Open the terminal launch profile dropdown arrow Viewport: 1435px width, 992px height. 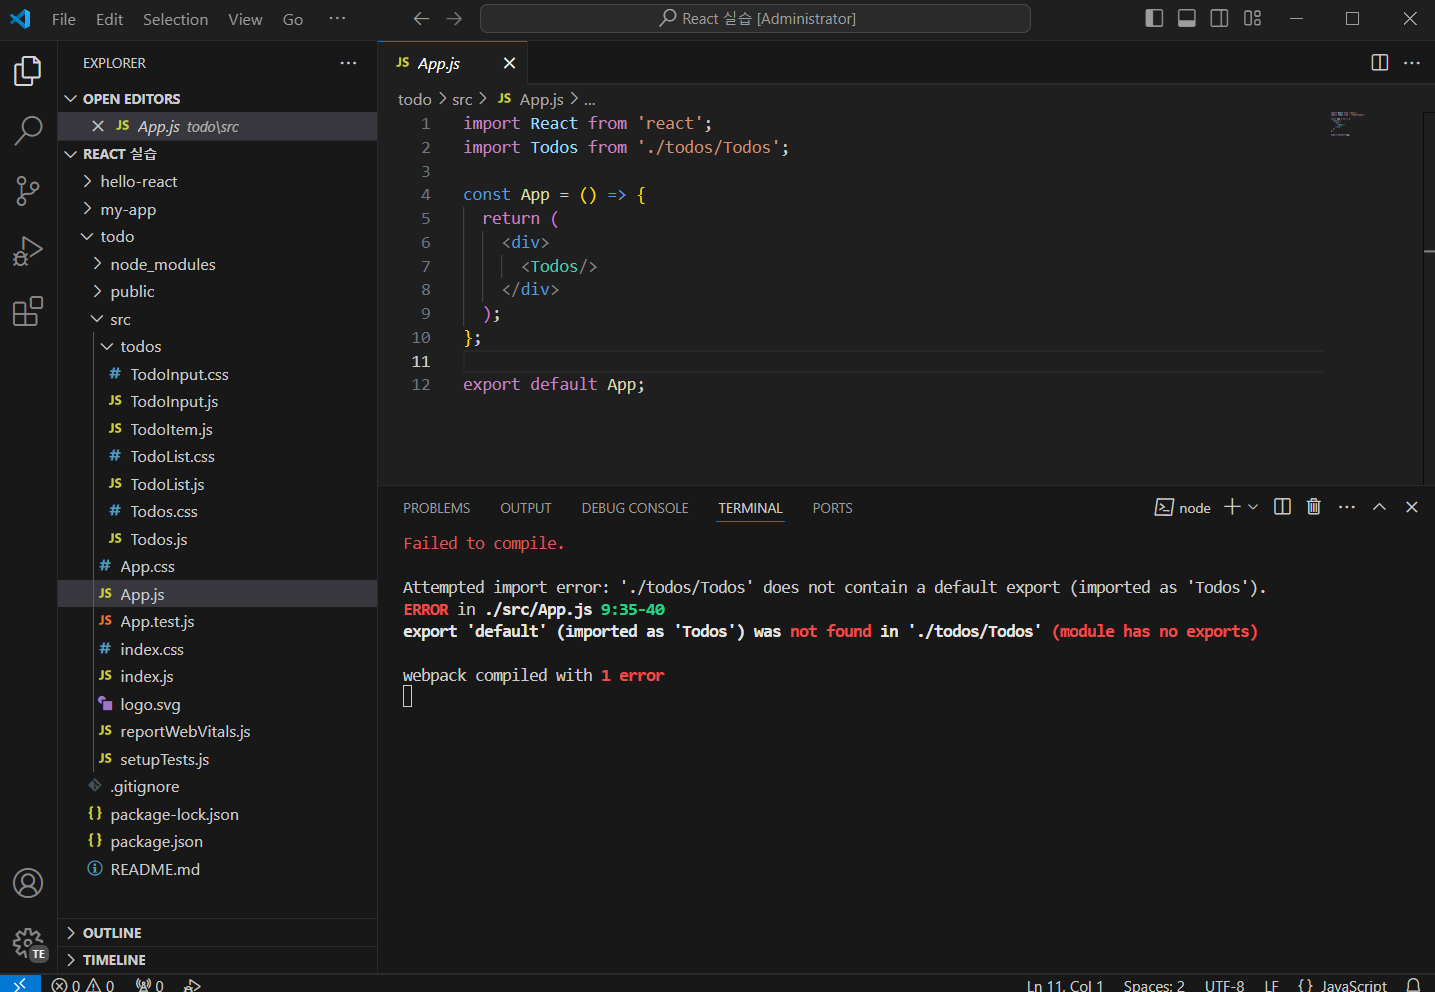[x=1253, y=507]
